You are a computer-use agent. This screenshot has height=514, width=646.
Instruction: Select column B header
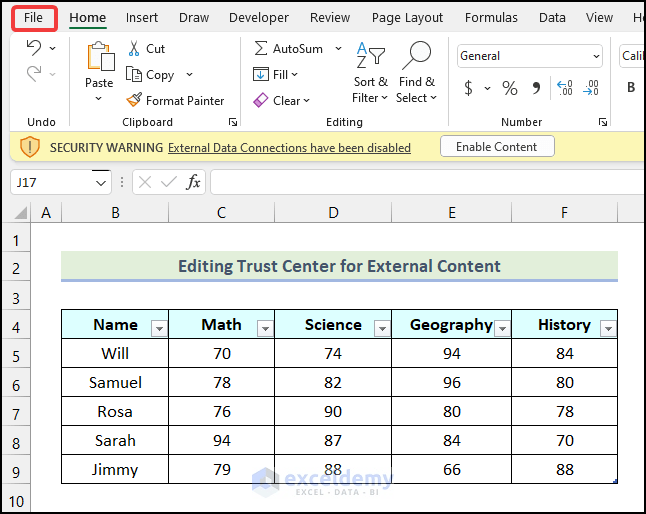click(x=115, y=213)
